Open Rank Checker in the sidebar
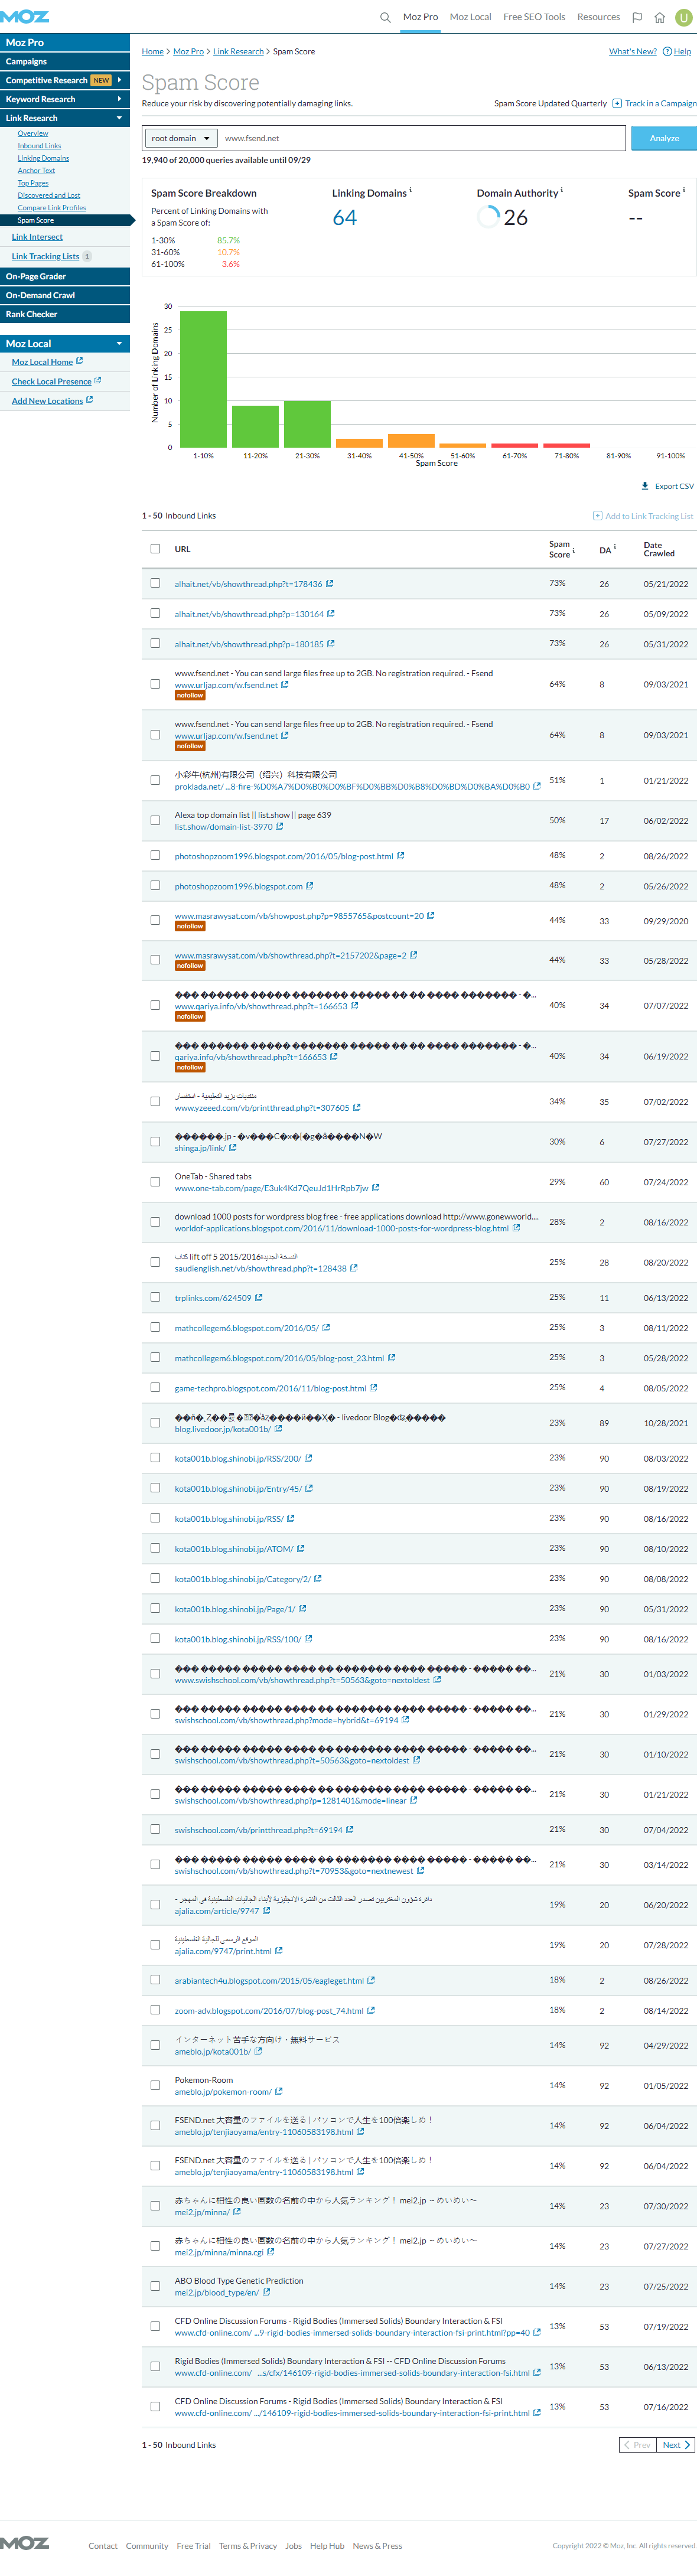The height and width of the screenshot is (2576, 697). [x=65, y=314]
